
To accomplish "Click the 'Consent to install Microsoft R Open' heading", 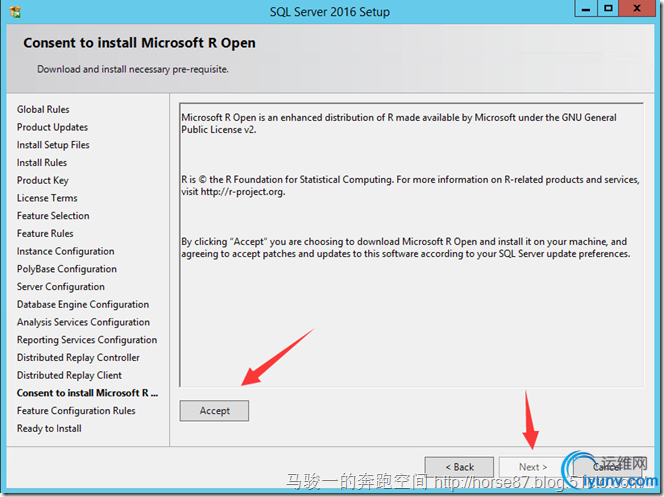I will pyautogui.click(x=139, y=43).
